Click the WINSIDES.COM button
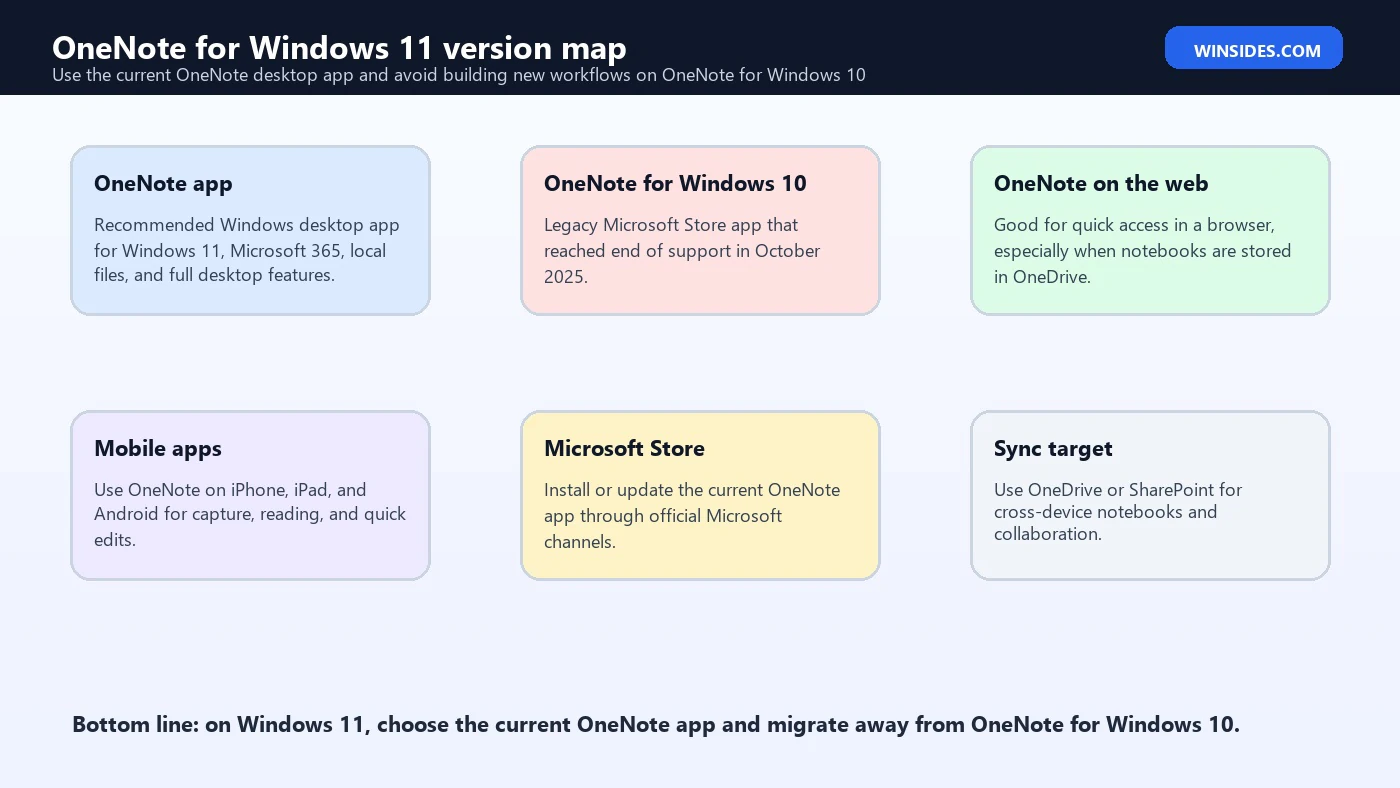This screenshot has height=788, width=1400. 1254,49
